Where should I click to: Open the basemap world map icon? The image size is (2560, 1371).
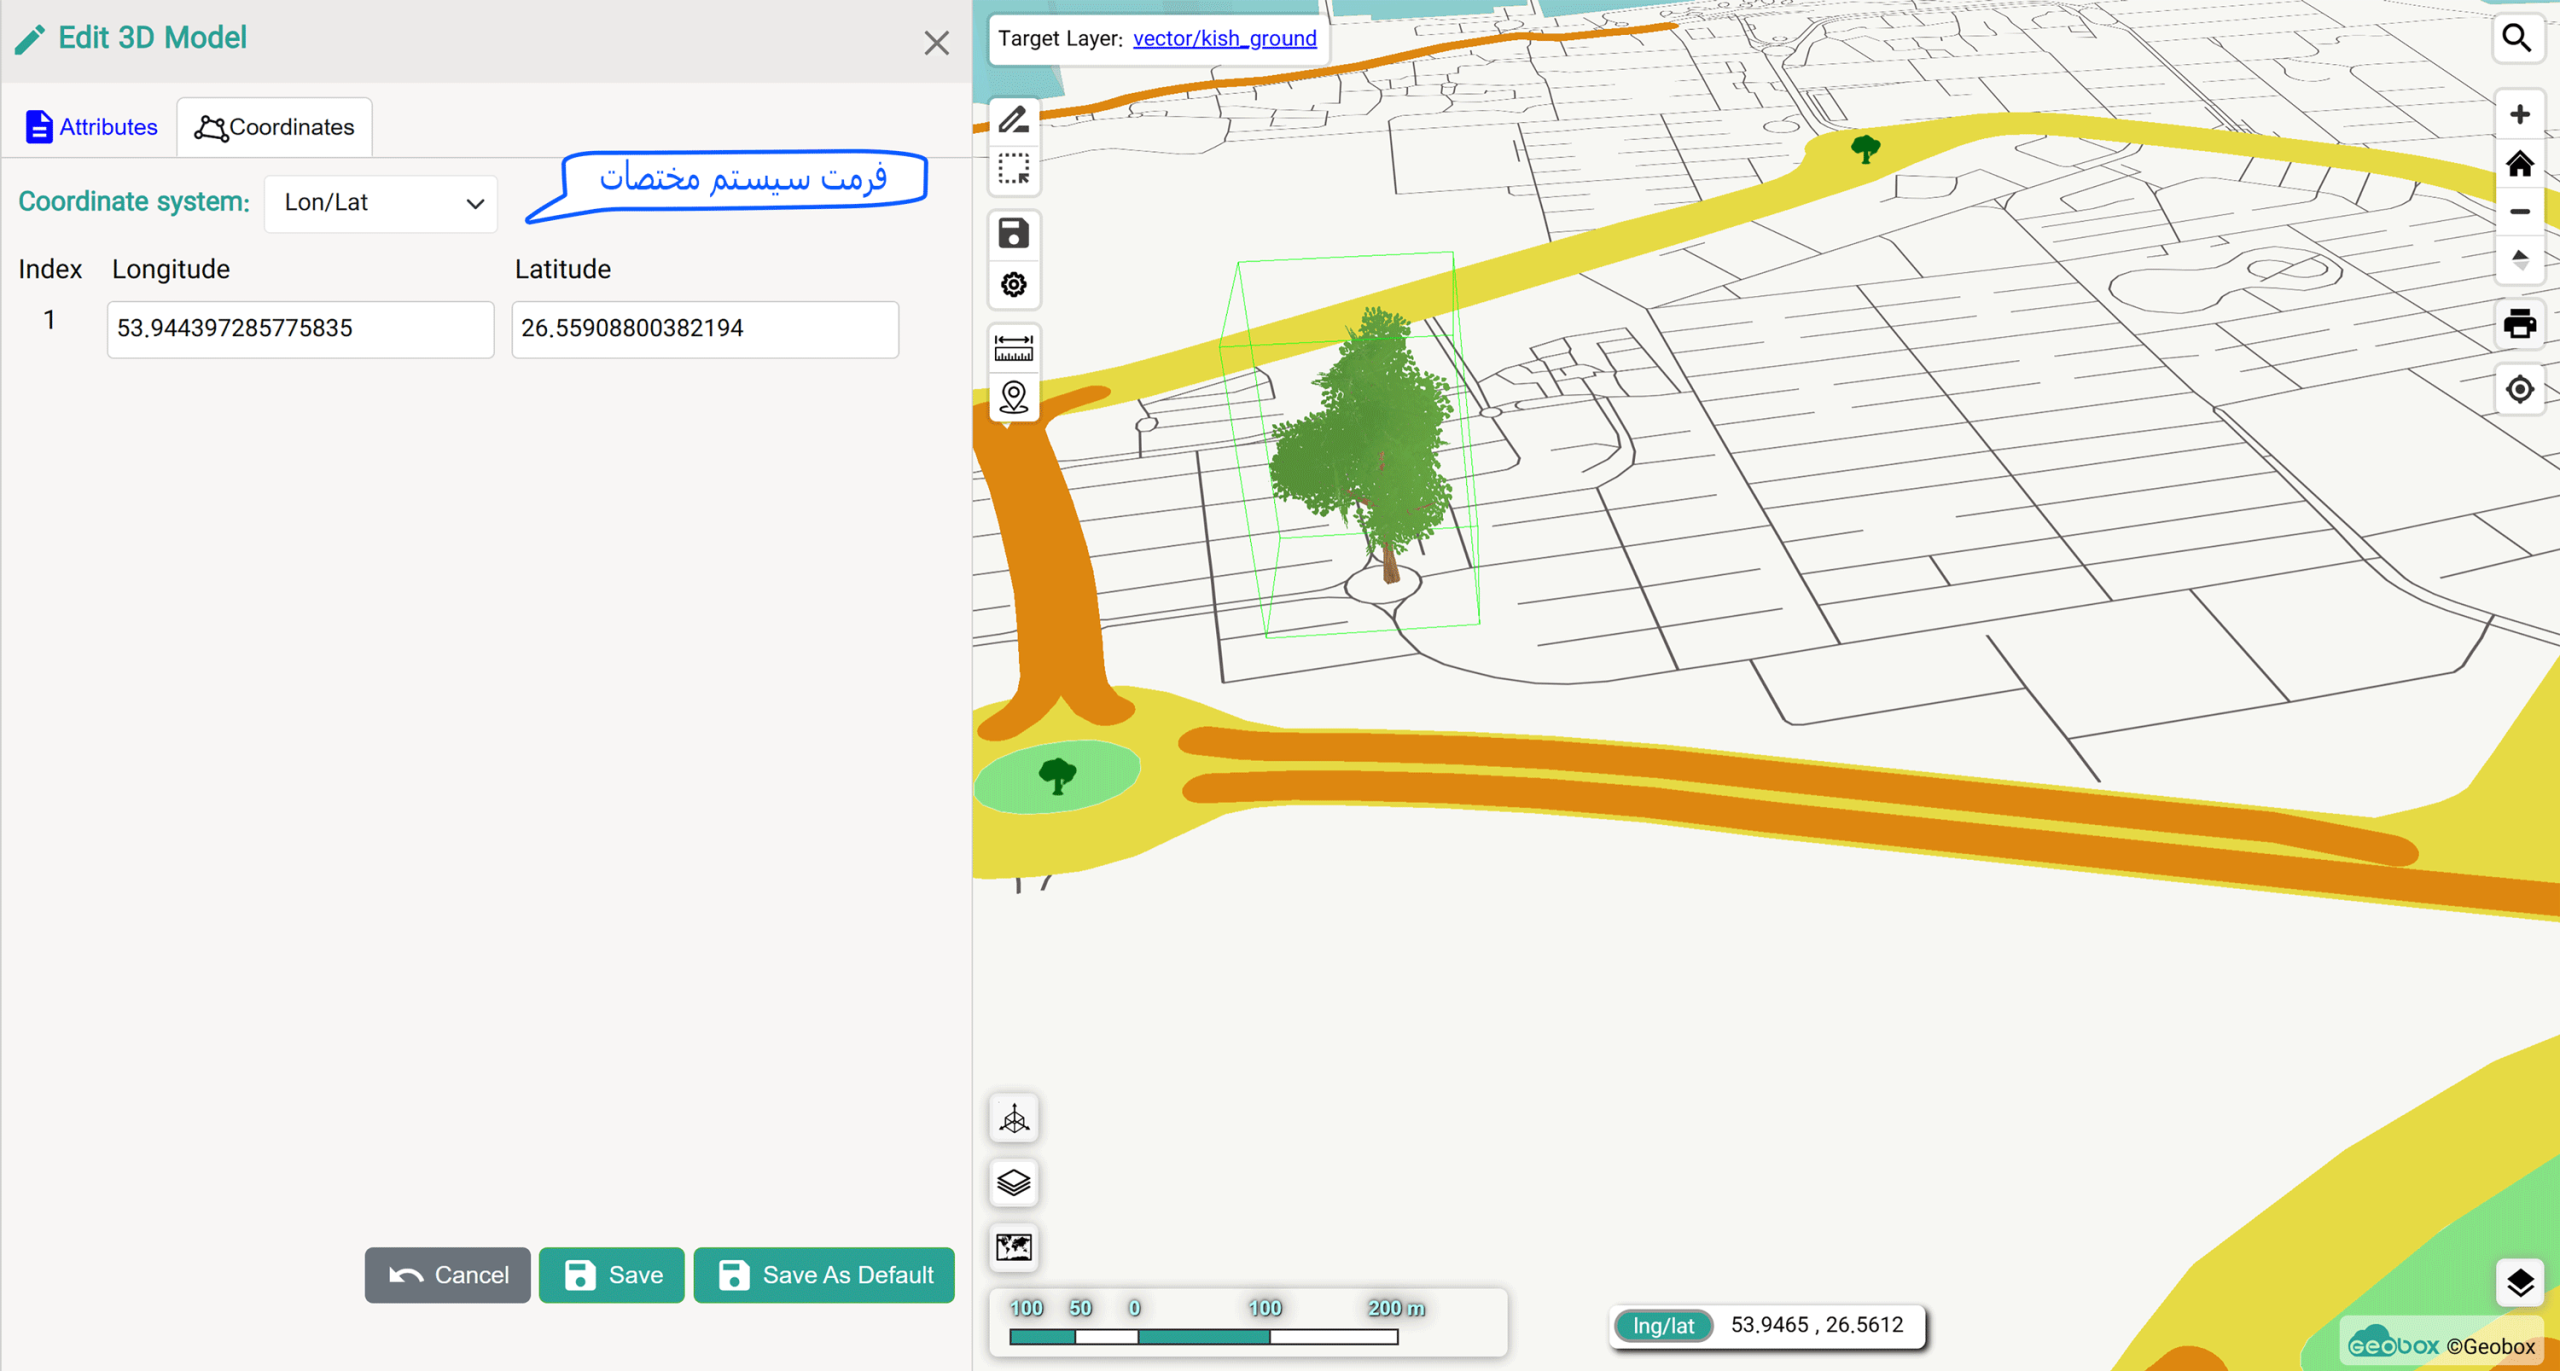[1013, 1247]
